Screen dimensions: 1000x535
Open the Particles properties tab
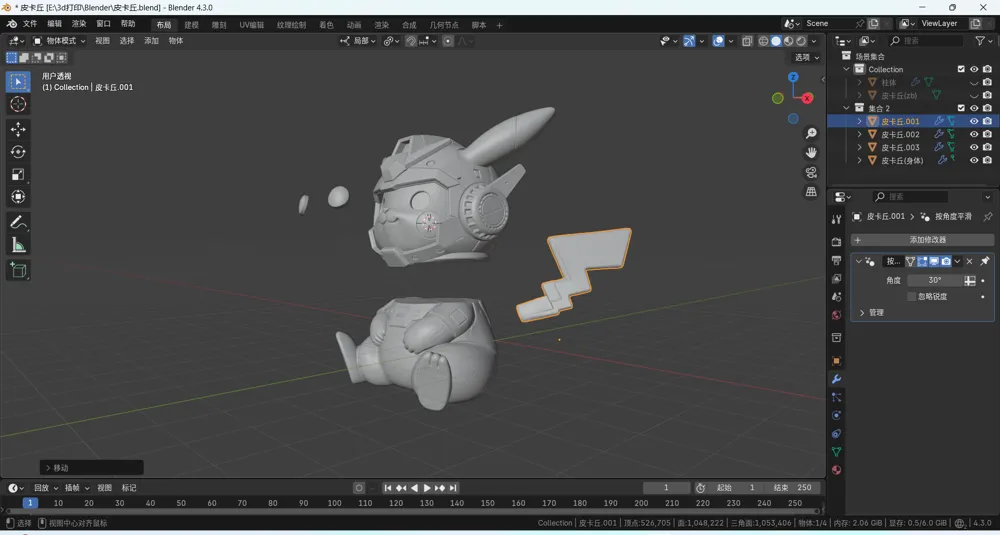coord(836,397)
